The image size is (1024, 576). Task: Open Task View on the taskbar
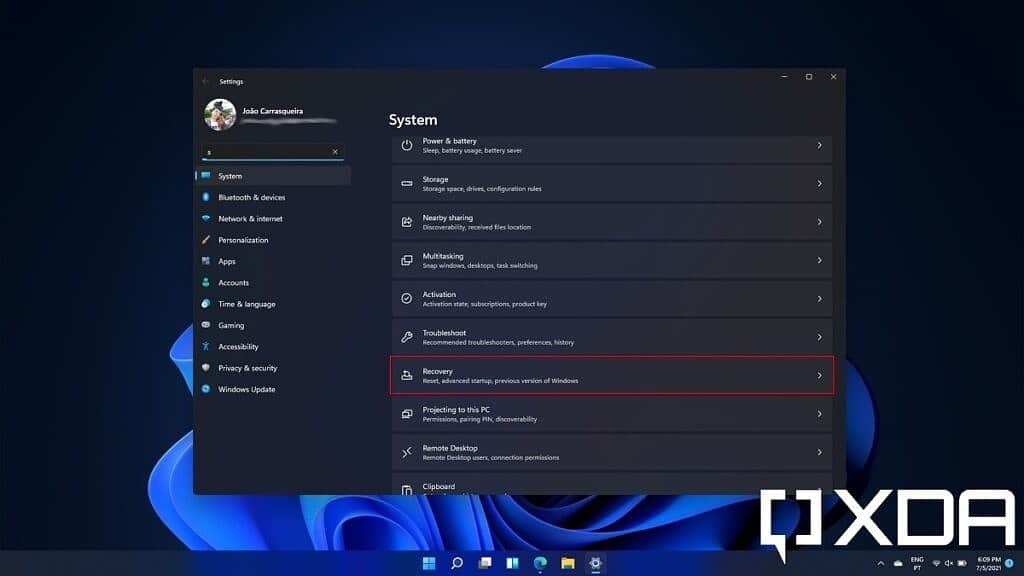pyautogui.click(x=485, y=563)
